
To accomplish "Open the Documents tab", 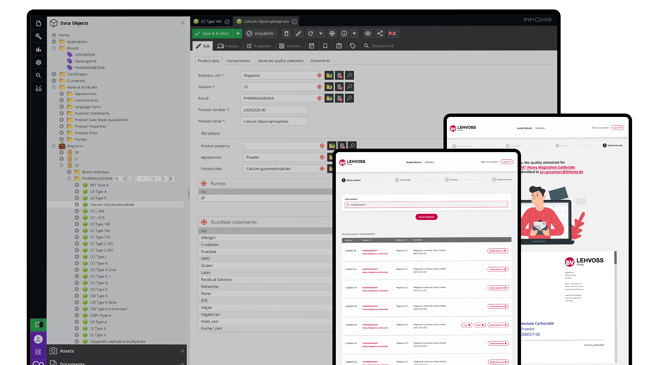I will pos(320,61).
